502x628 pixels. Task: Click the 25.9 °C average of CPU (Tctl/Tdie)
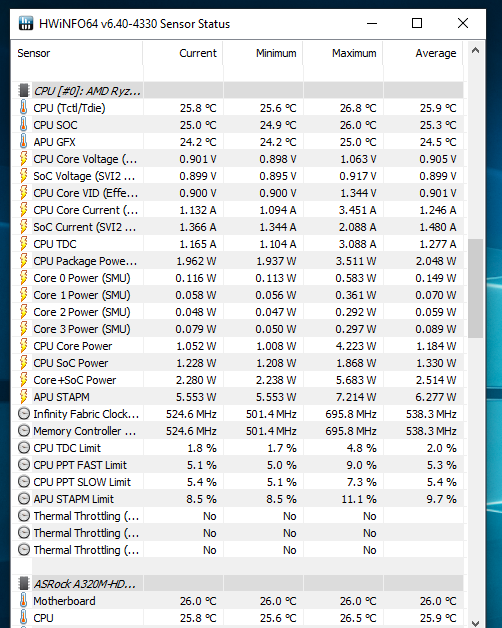tap(438, 108)
